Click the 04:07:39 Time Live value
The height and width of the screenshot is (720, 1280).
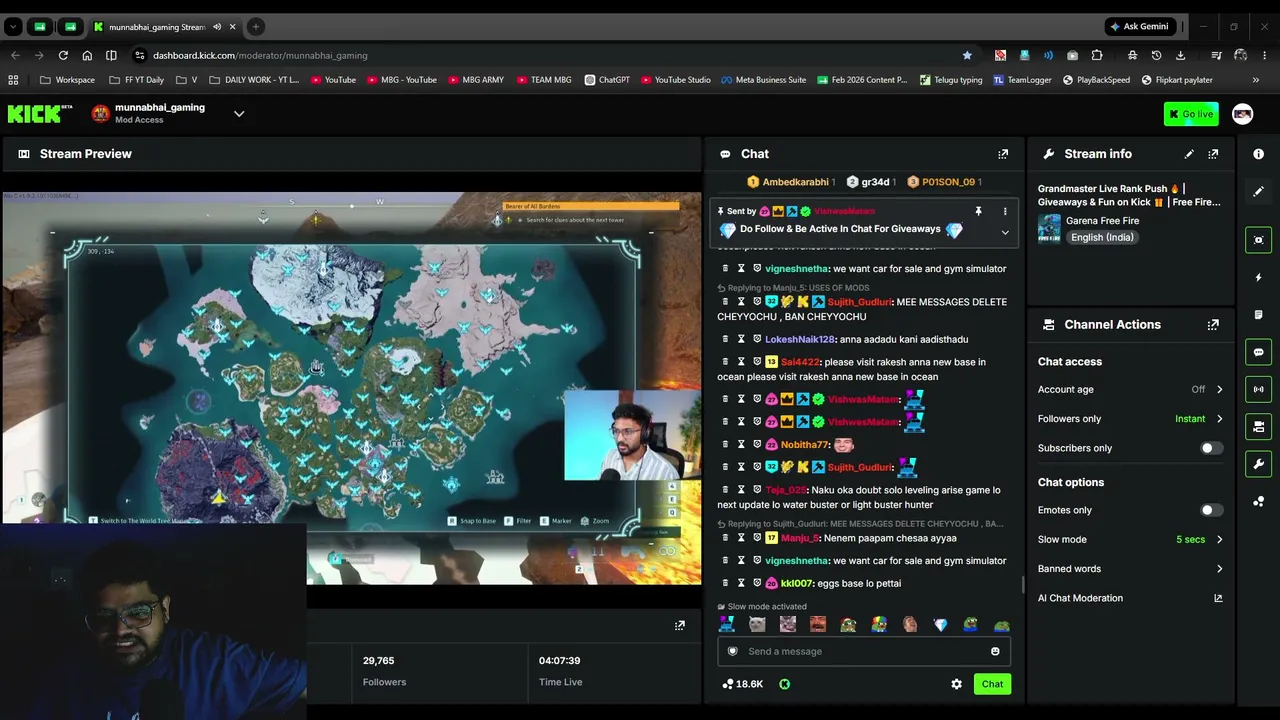point(559,661)
